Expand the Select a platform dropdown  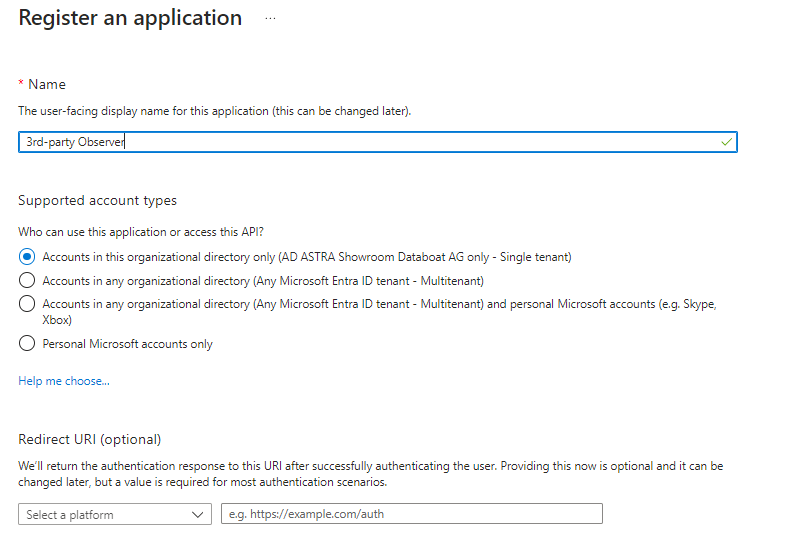click(x=115, y=514)
